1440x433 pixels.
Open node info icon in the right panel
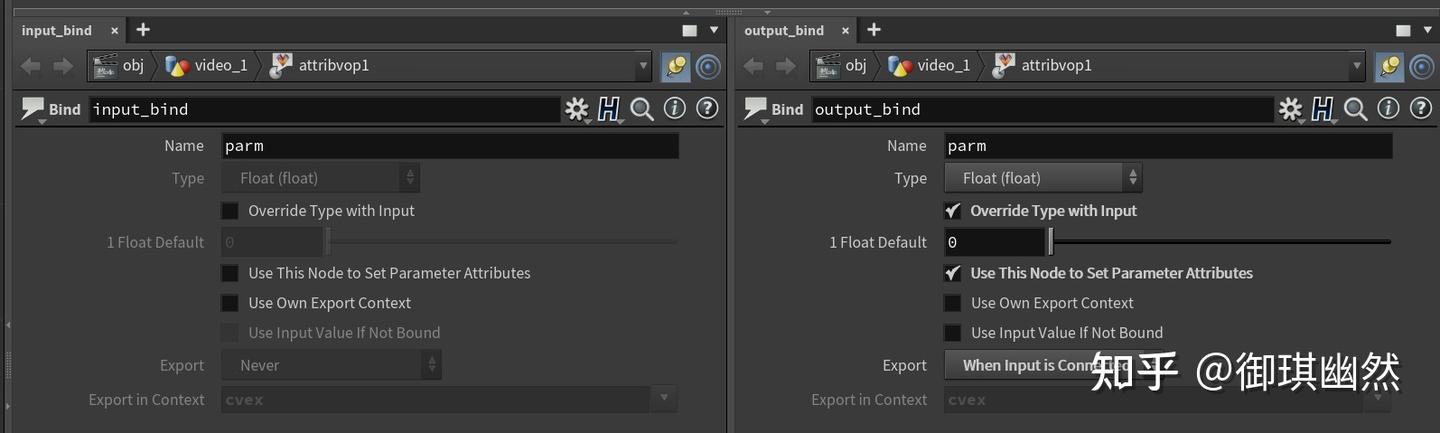1388,109
